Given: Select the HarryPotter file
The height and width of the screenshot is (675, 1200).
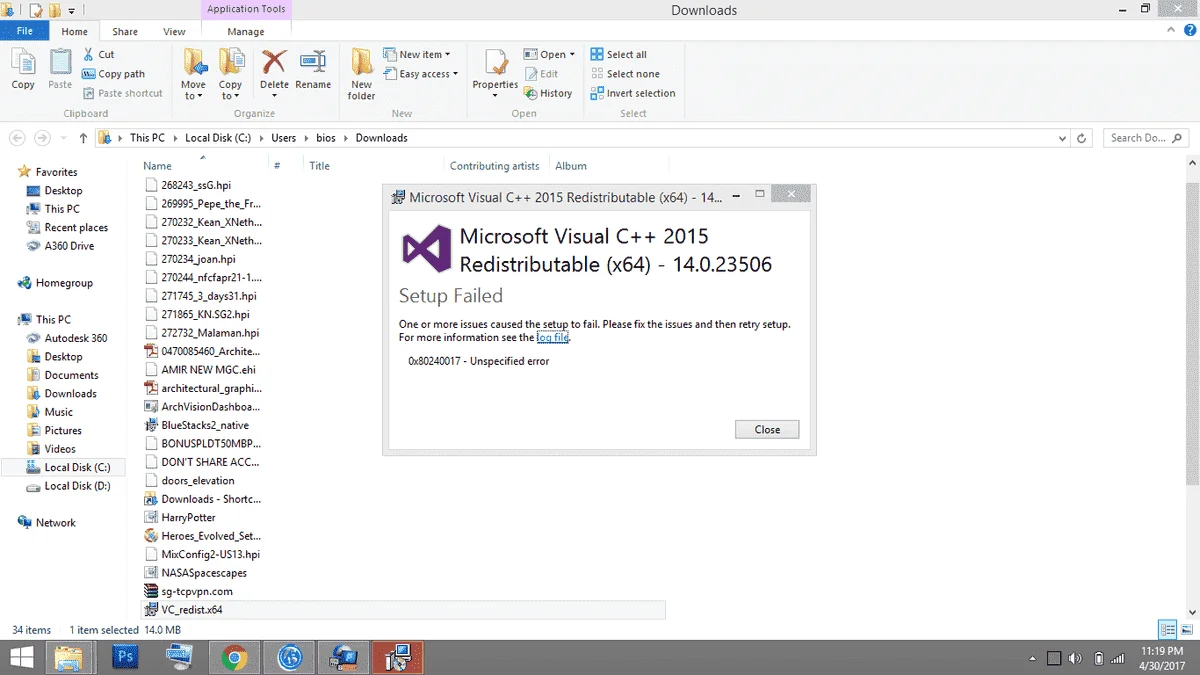Looking at the screenshot, I should pos(188,517).
